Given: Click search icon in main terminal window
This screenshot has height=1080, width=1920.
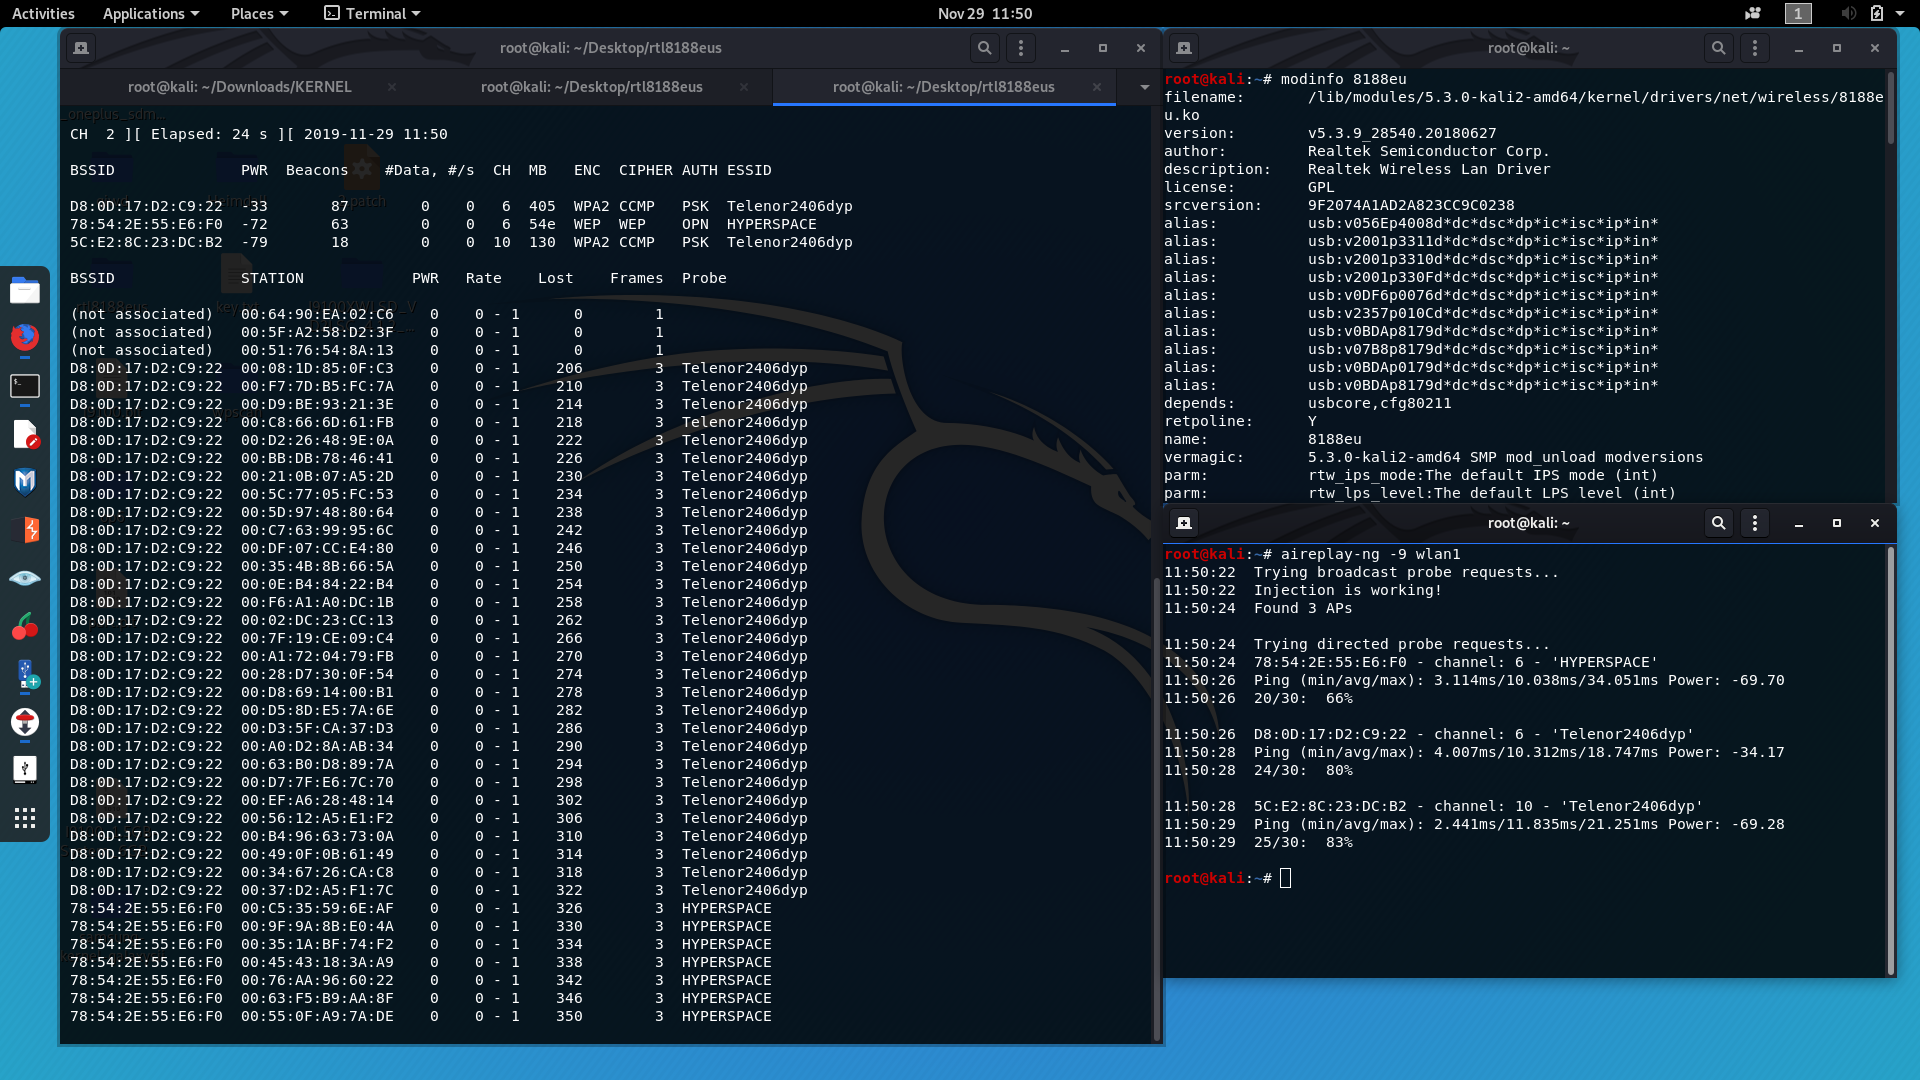Looking at the screenshot, I should tap(984, 48).
